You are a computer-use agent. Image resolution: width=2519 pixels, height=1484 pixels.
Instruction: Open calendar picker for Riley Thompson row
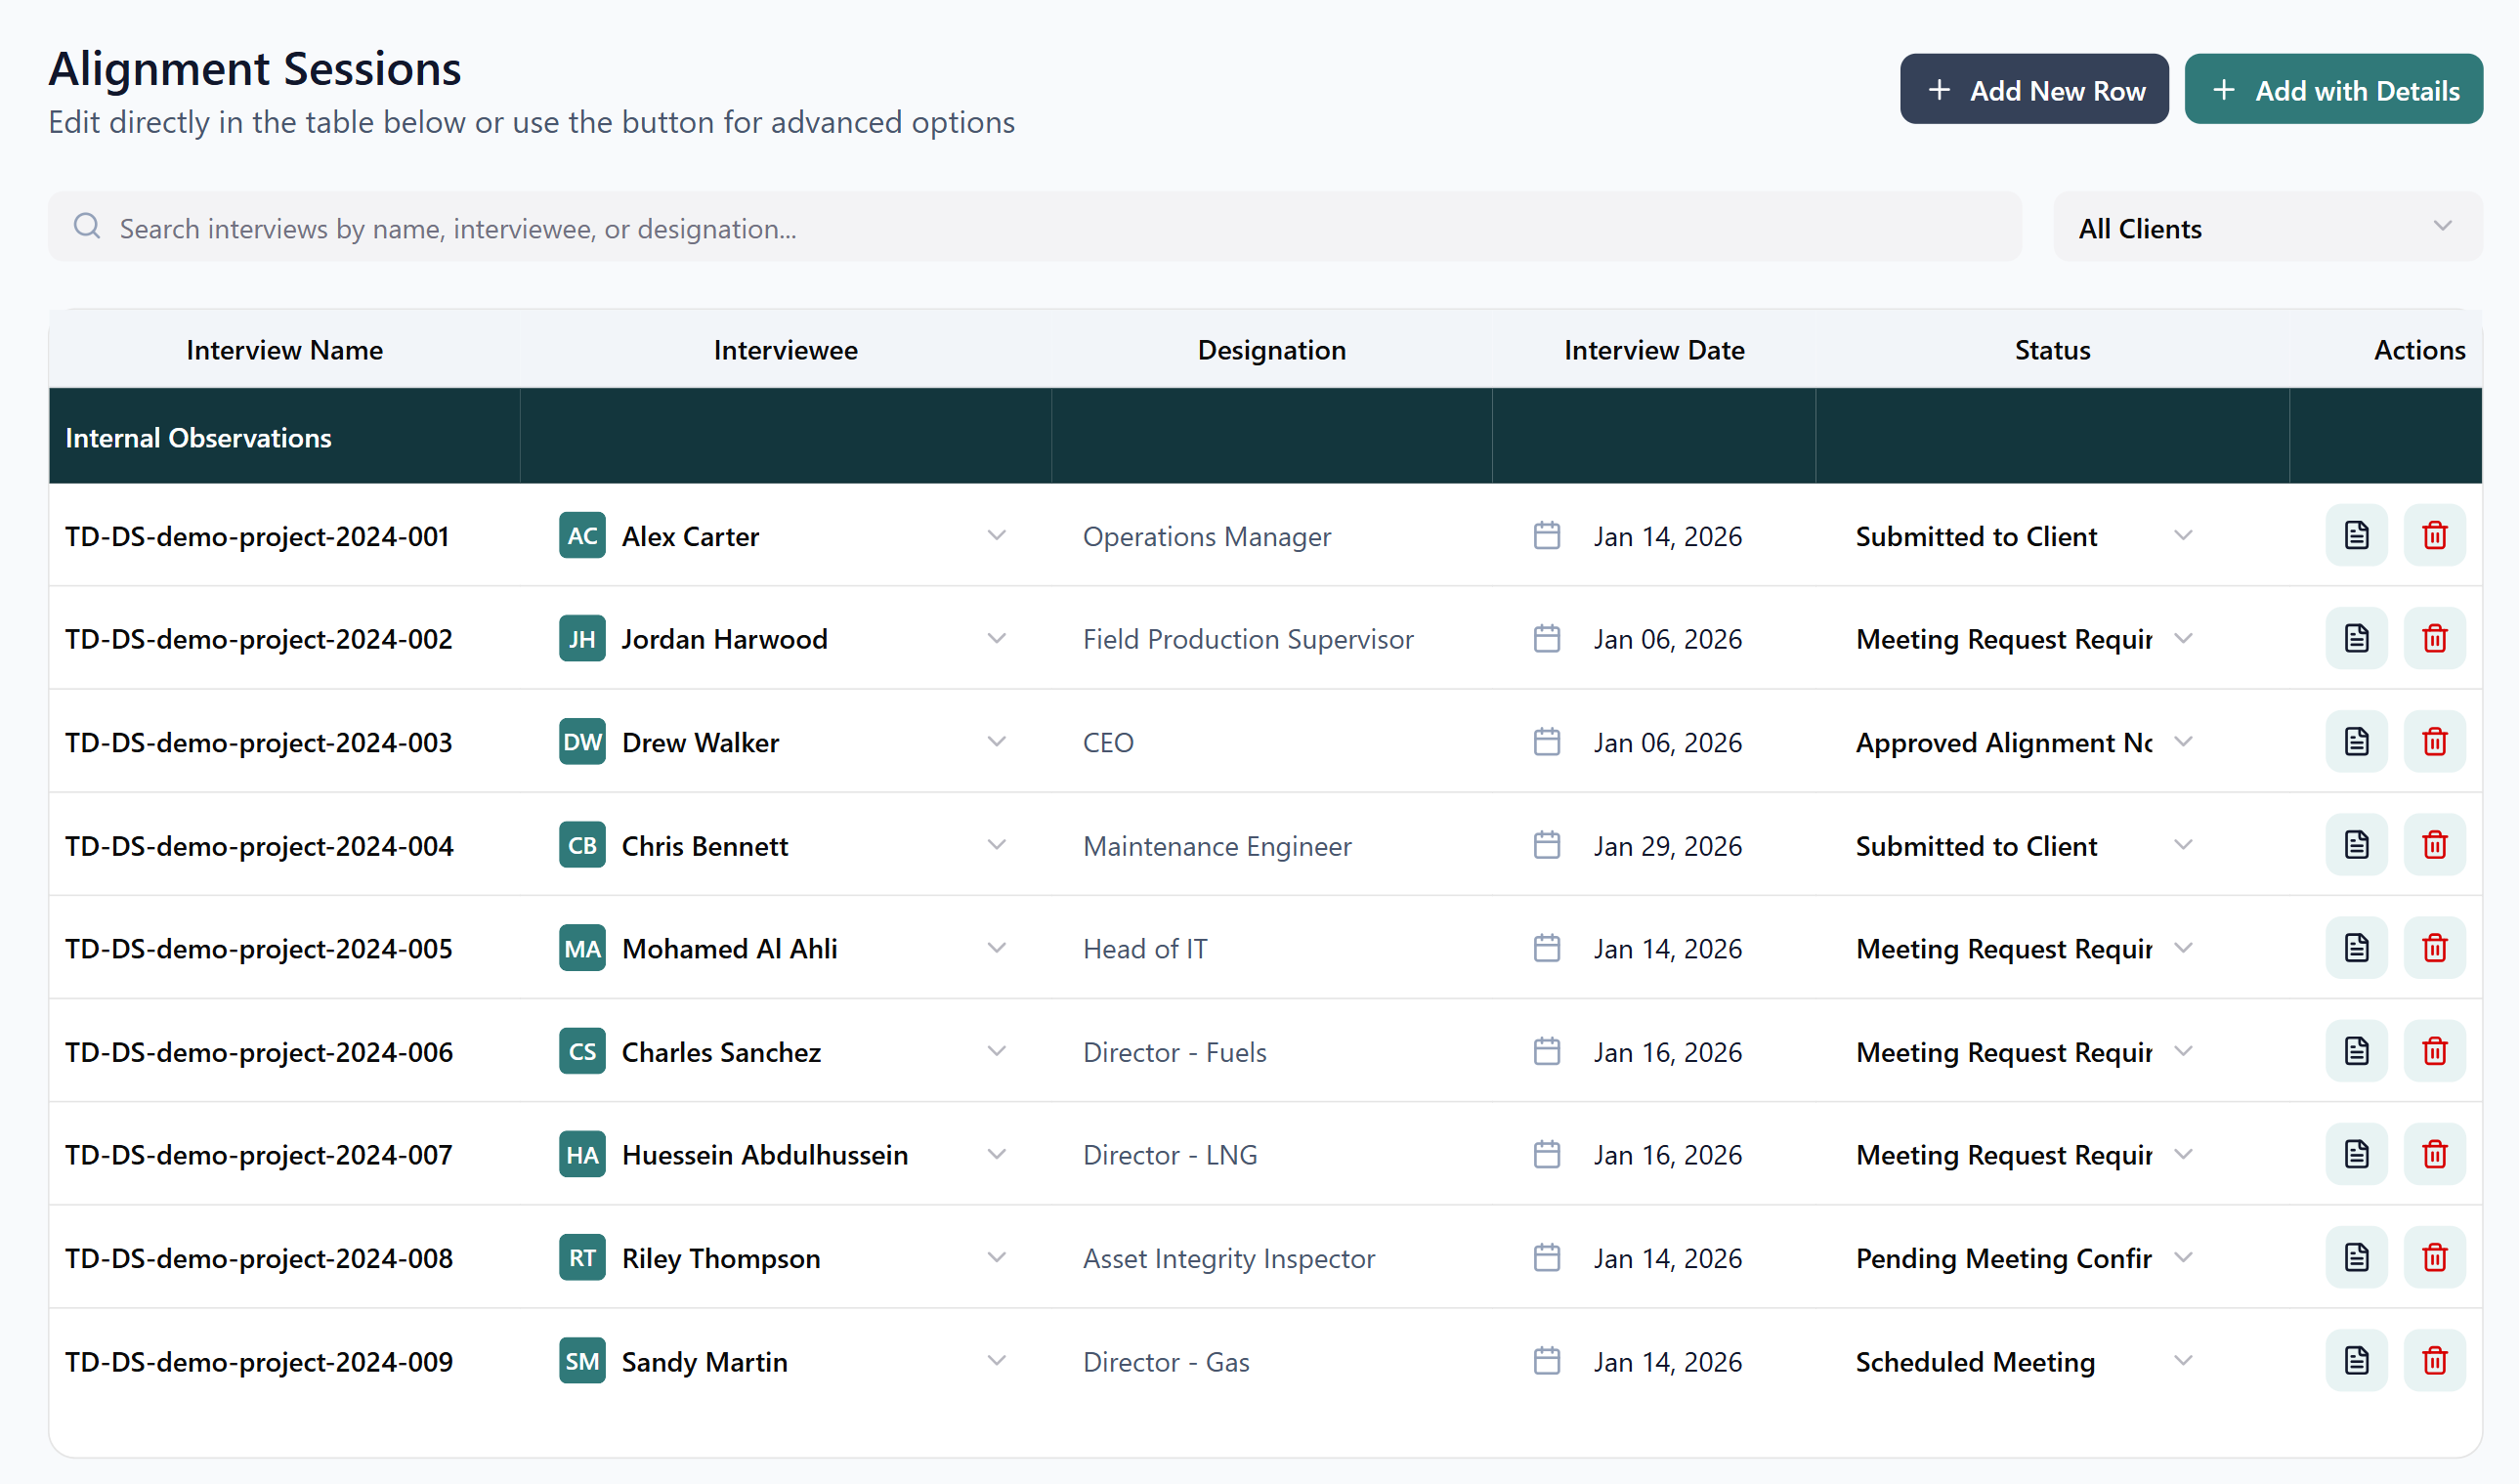pos(1546,1257)
